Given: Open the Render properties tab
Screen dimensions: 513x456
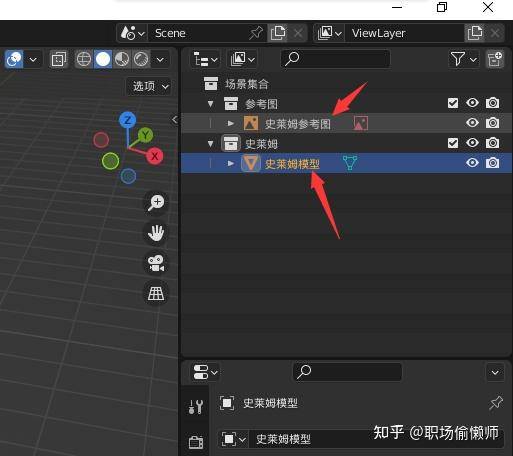Looking at the screenshot, I should click(196, 442).
